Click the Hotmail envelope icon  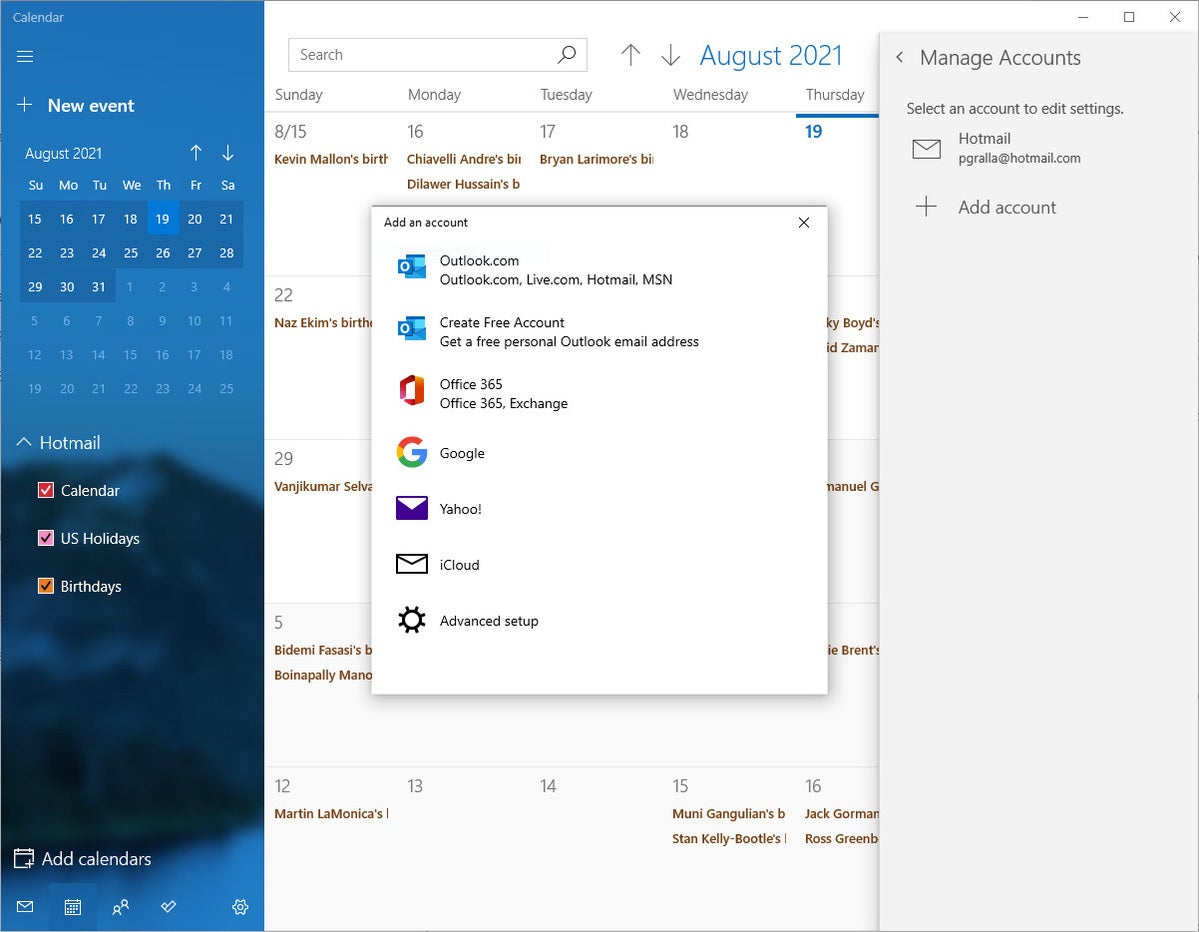[927, 148]
